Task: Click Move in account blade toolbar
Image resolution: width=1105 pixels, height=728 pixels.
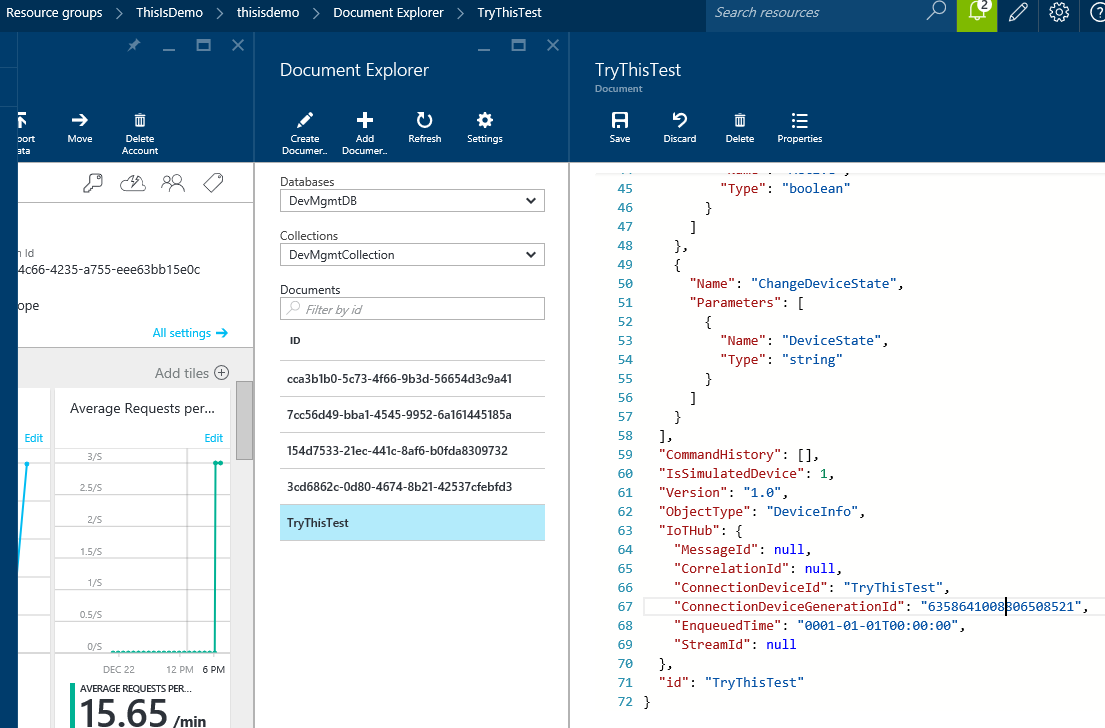Action: (x=80, y=128)
